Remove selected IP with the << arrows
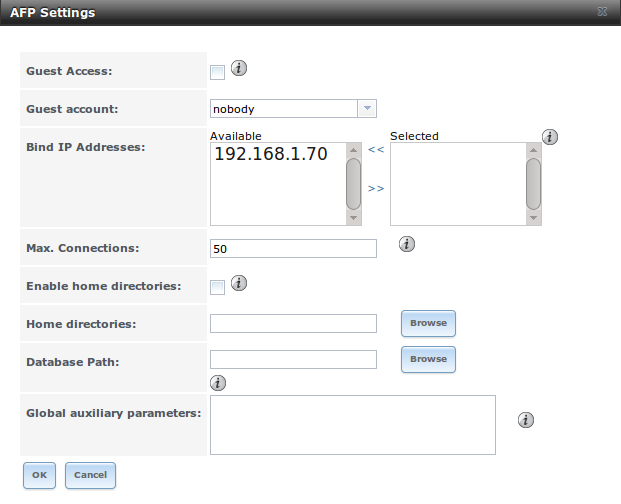Viewport: 621px width, 504px height. (376, 149)
